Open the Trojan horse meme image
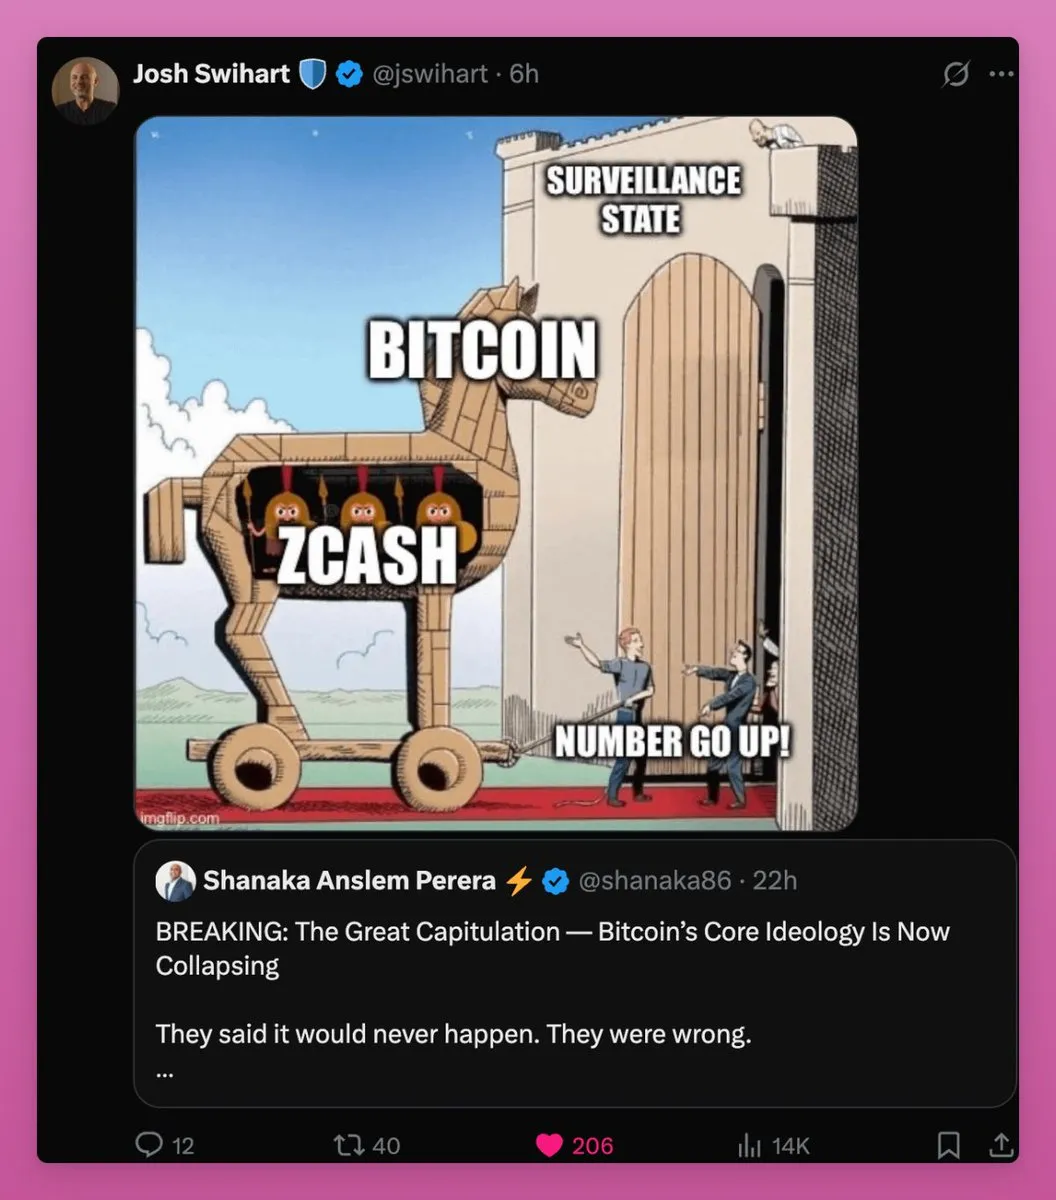 [496, 473]
